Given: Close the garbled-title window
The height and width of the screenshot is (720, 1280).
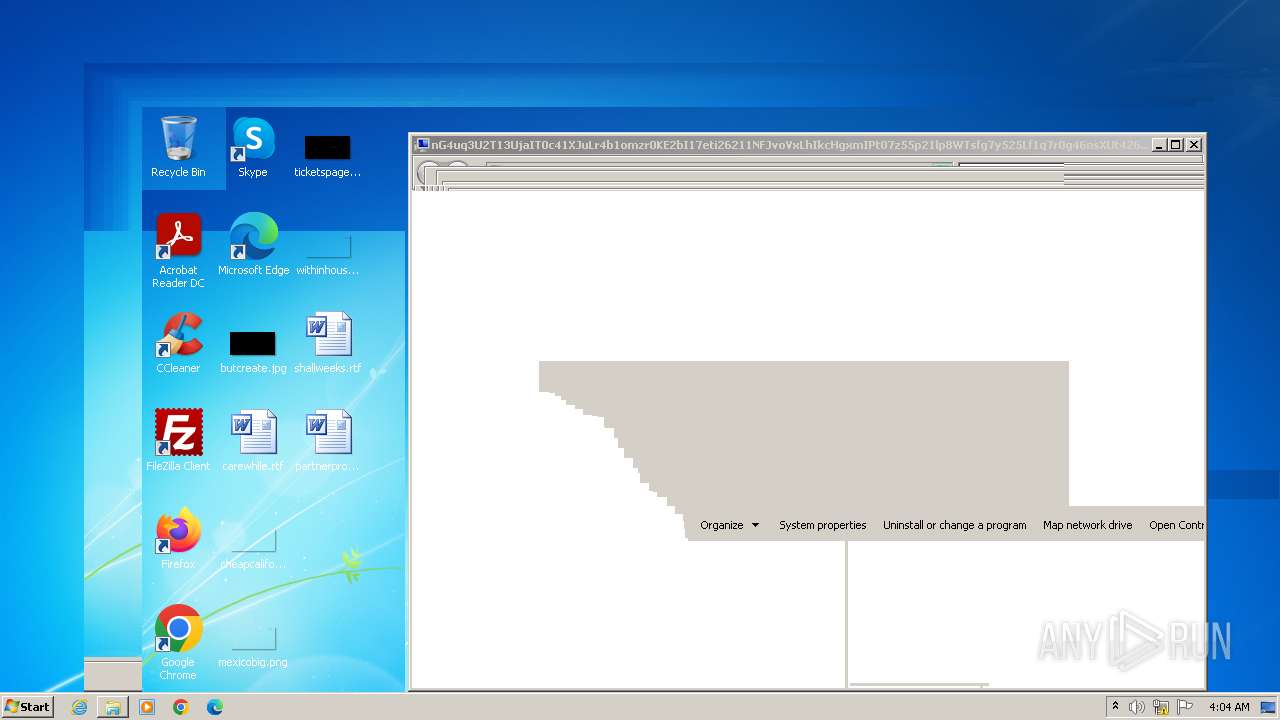Looking at the screenshot, I should pos(1193,145).
